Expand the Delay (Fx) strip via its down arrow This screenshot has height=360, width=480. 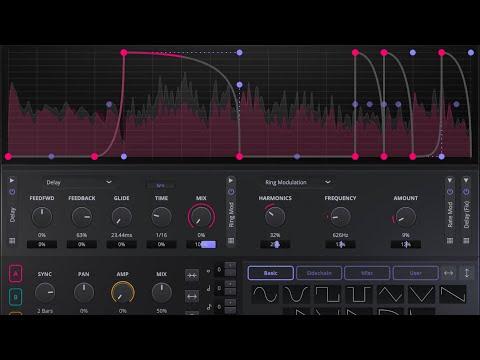tap(466, 180)
